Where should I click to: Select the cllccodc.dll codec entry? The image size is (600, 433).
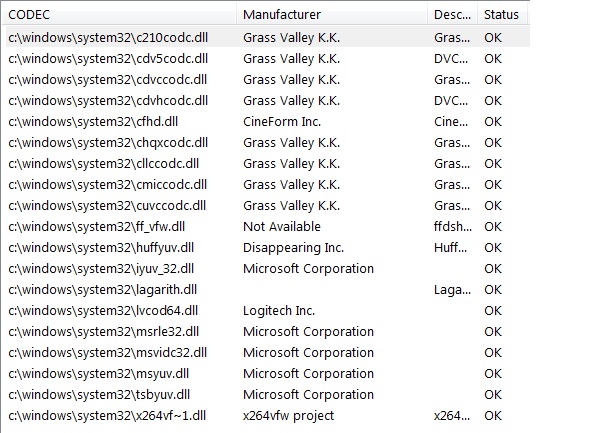(x=104, y=163)
